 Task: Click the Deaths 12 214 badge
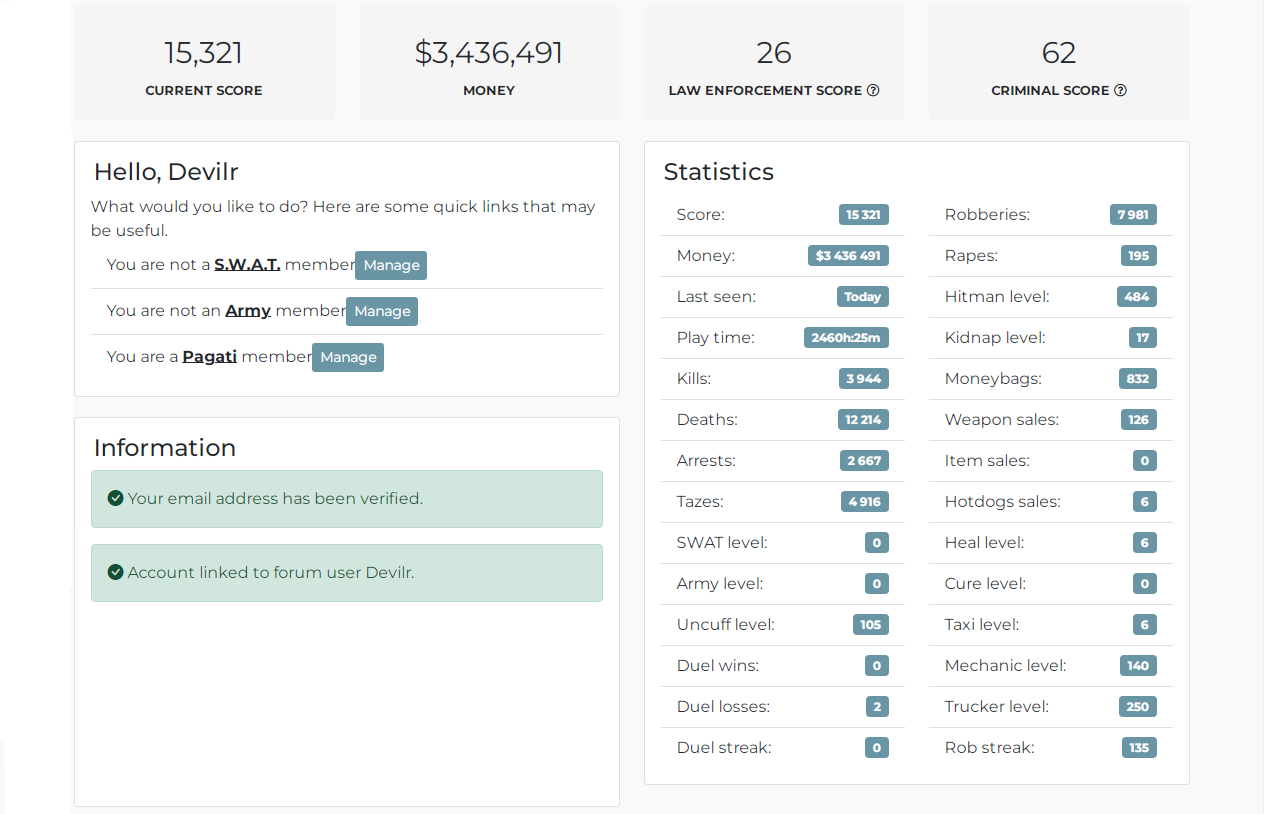[863, 420]
